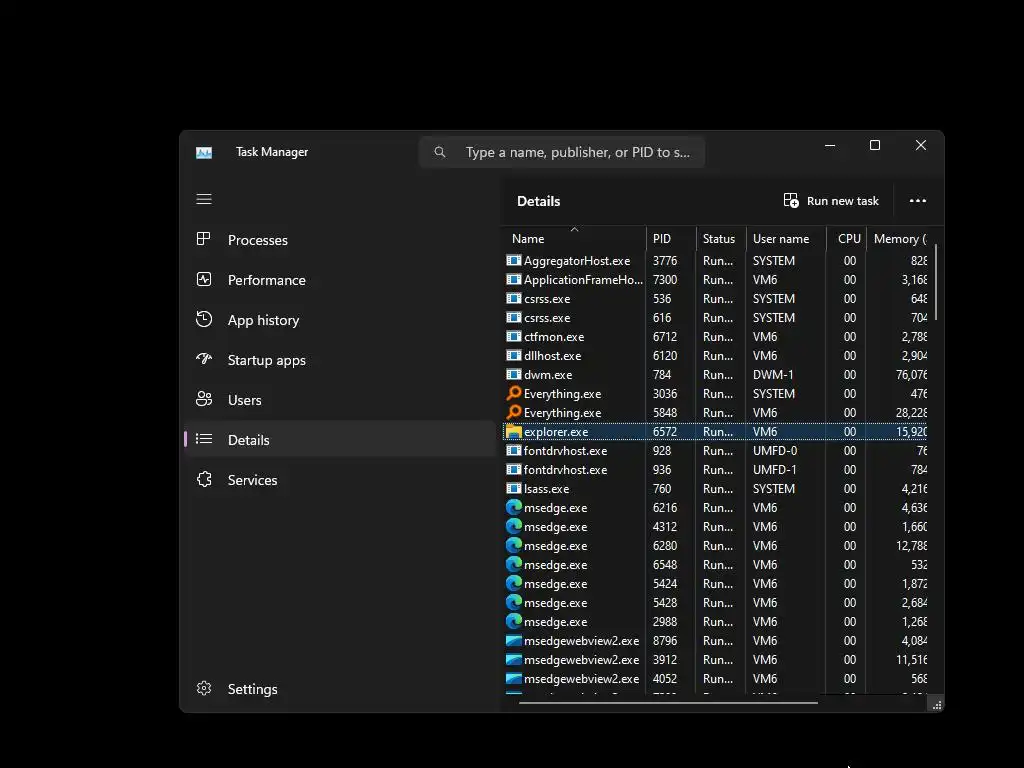Click the Services puzzle icon
Image resolution: width=1024 pixels, height=768 pixels.
(x=204, y=479)
